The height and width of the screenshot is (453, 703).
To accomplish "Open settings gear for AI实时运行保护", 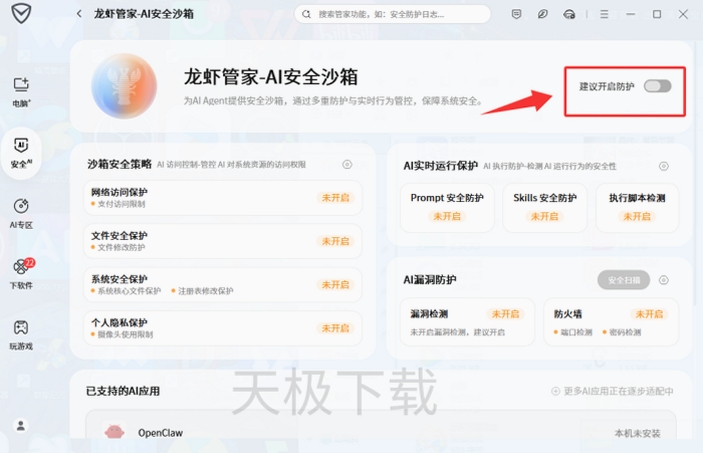I will 664,166.
